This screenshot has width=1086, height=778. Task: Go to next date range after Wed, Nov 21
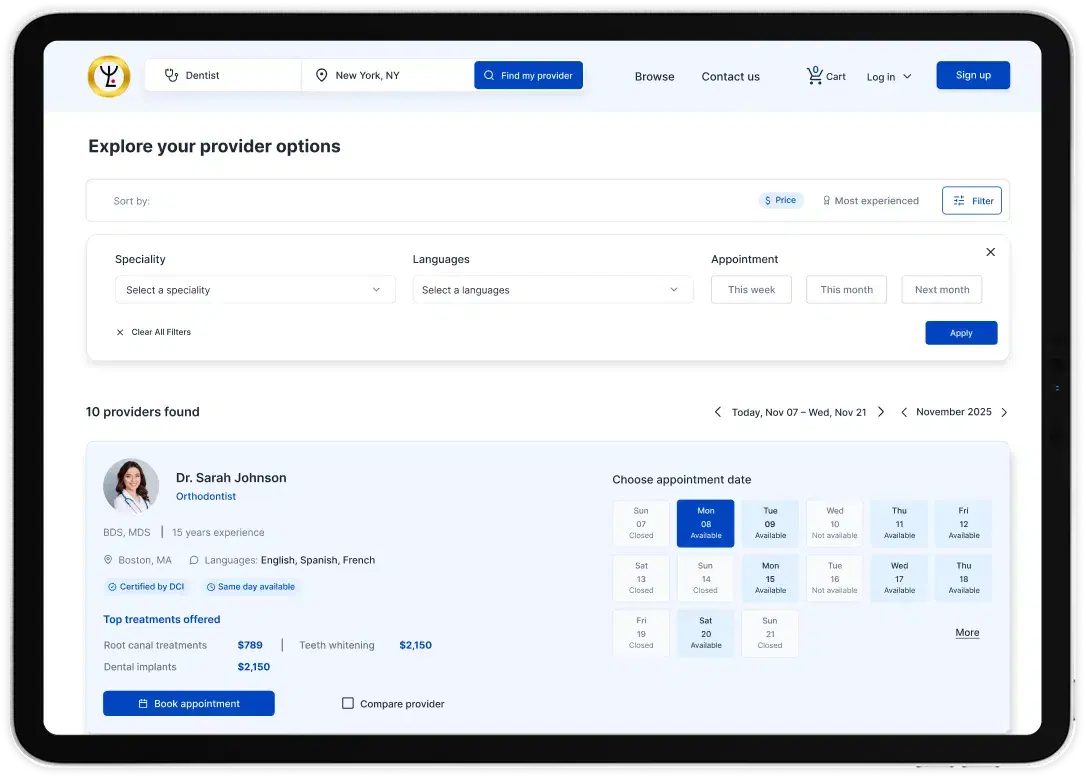pyautogui.click(x=881, y=412)
